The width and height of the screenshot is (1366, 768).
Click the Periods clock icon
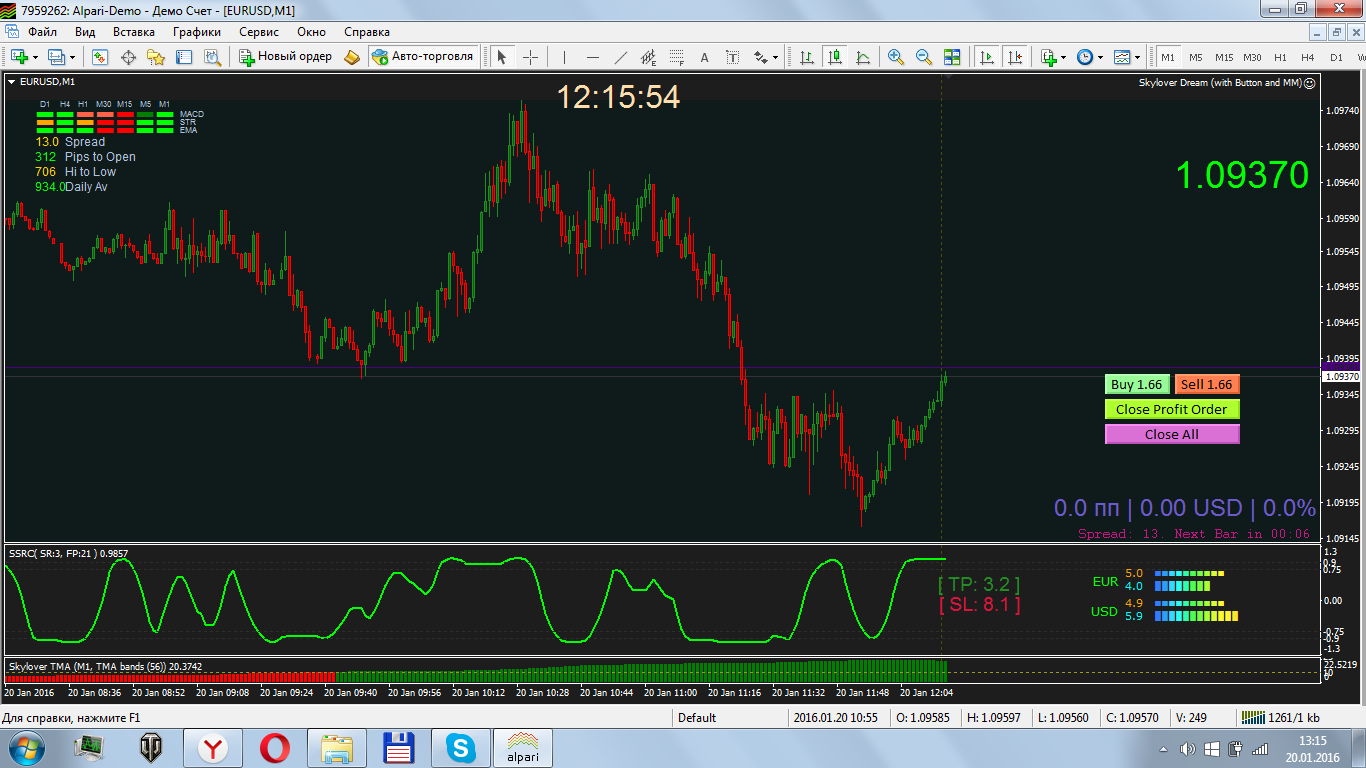(1085, 57)
